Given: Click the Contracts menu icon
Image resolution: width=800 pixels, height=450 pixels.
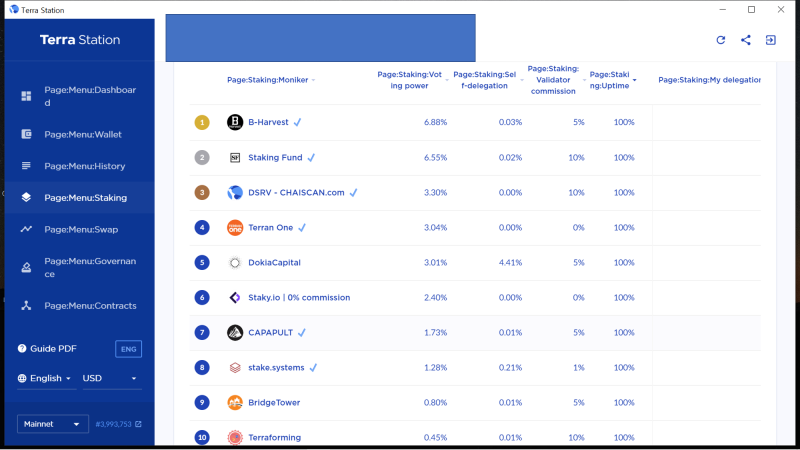Looking at the screenshot, I should pyautogui.click(x=26, y=306).
